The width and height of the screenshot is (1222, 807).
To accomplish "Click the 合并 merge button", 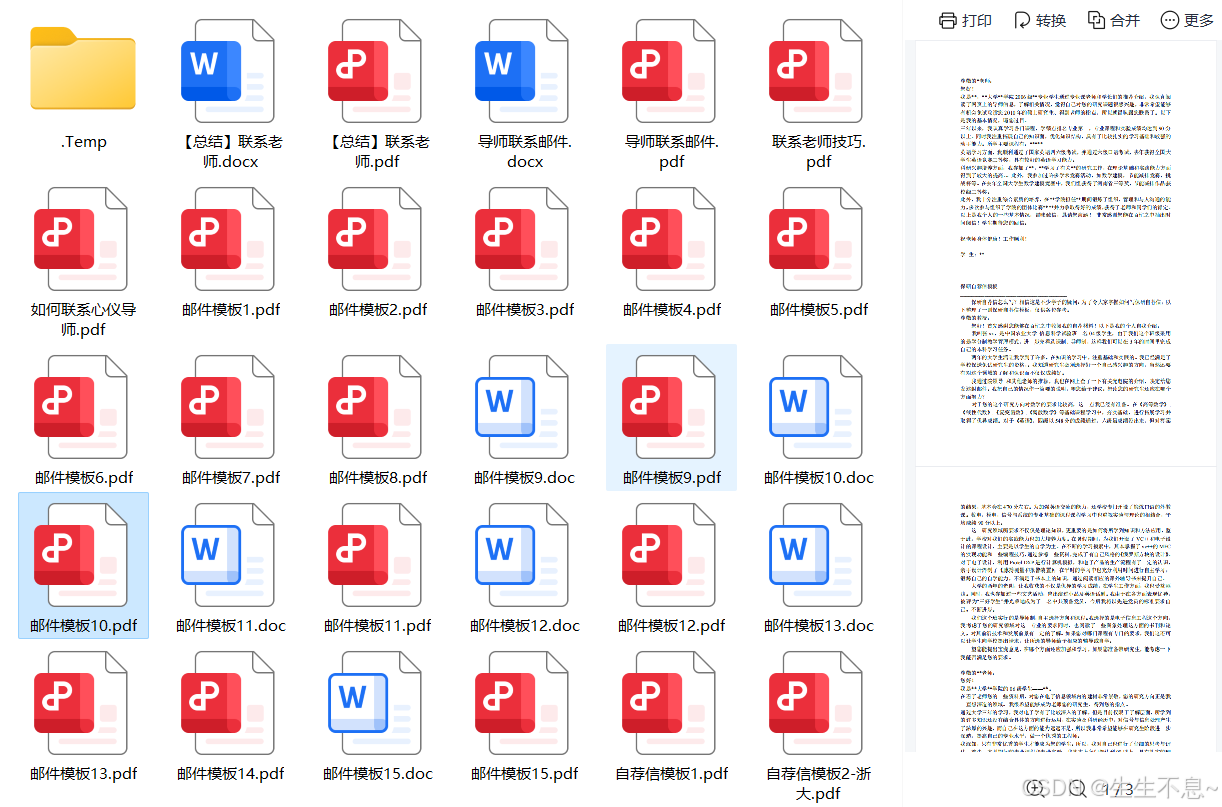I will pyautogui.click(x=1113, y=20).
